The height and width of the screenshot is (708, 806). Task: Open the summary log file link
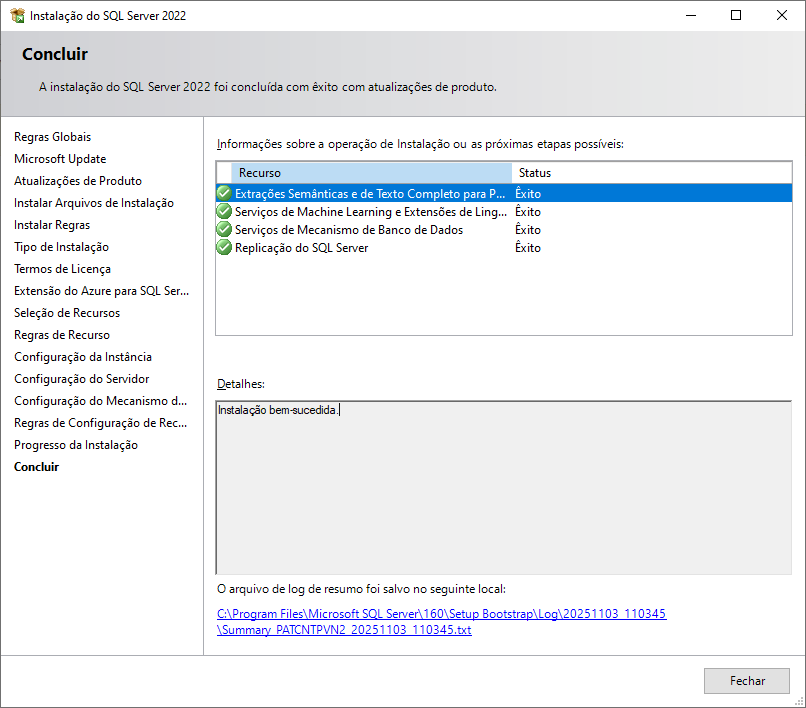click(442, 622)
